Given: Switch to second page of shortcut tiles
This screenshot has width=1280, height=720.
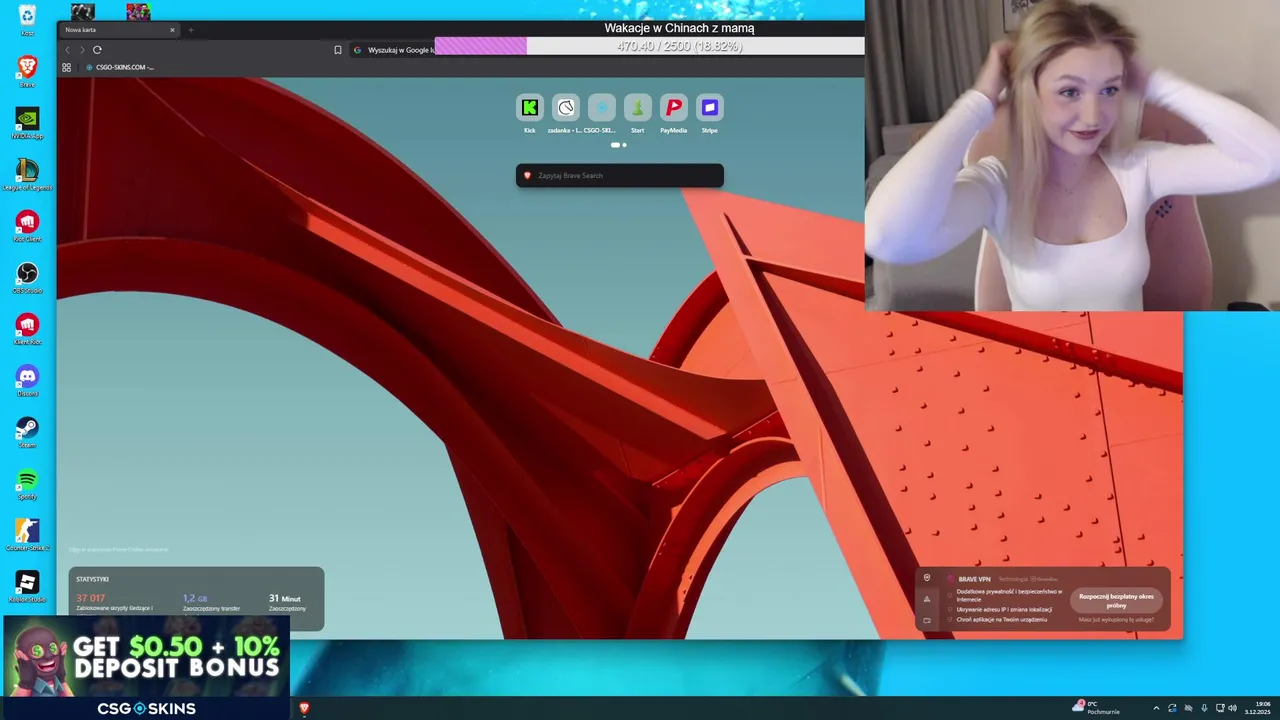Looking at the screenshot, I should point(624,145).
